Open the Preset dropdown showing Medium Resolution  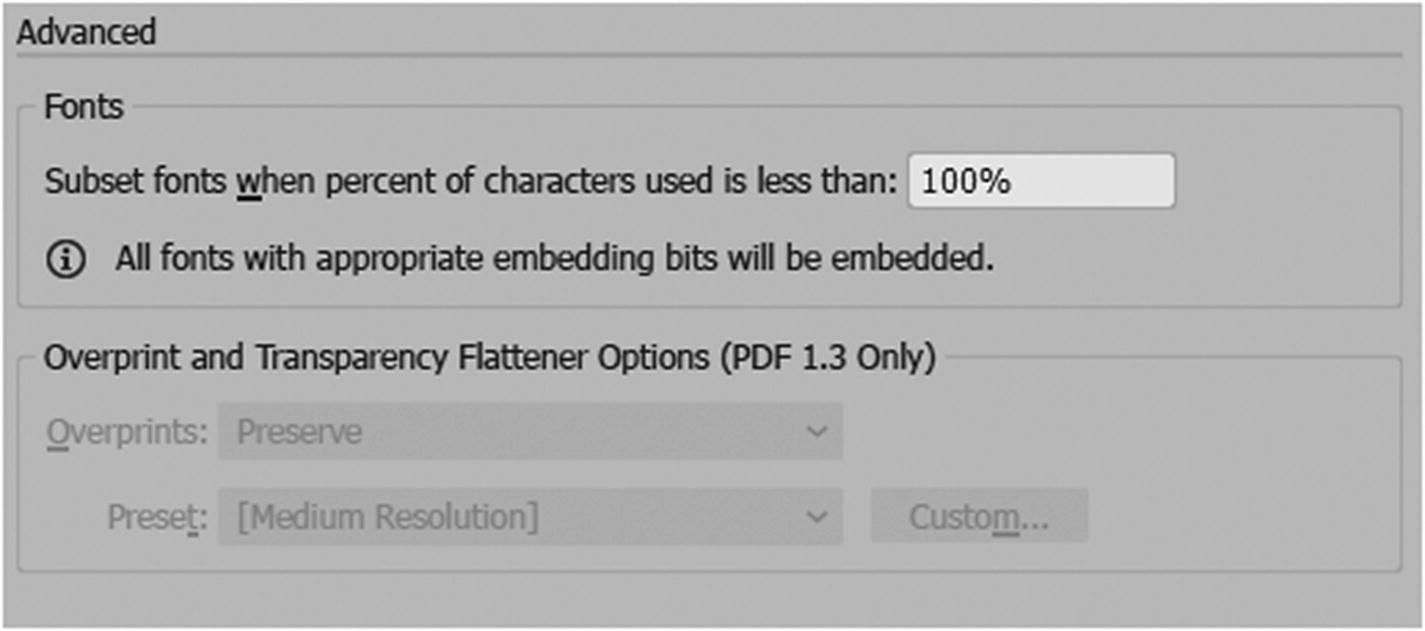(x=530, y=516)
